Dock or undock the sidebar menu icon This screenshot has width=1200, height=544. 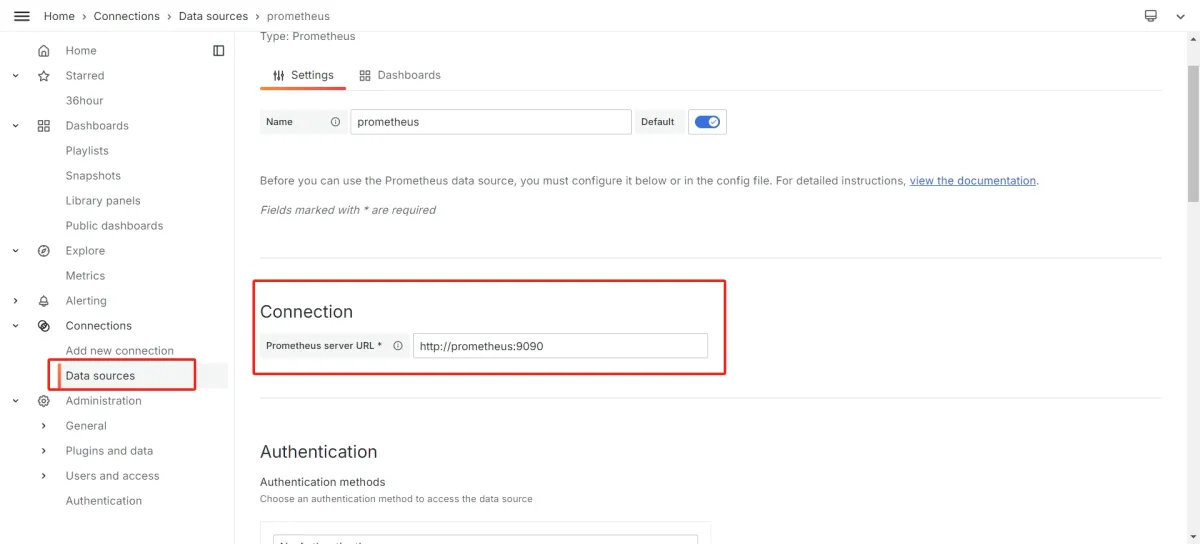(219, 51)
